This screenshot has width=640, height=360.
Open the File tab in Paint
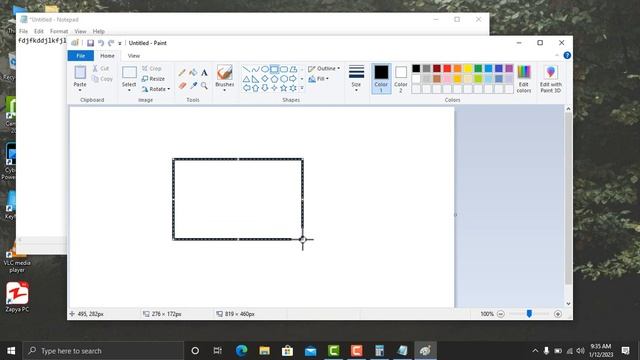(x=81, y=56)
